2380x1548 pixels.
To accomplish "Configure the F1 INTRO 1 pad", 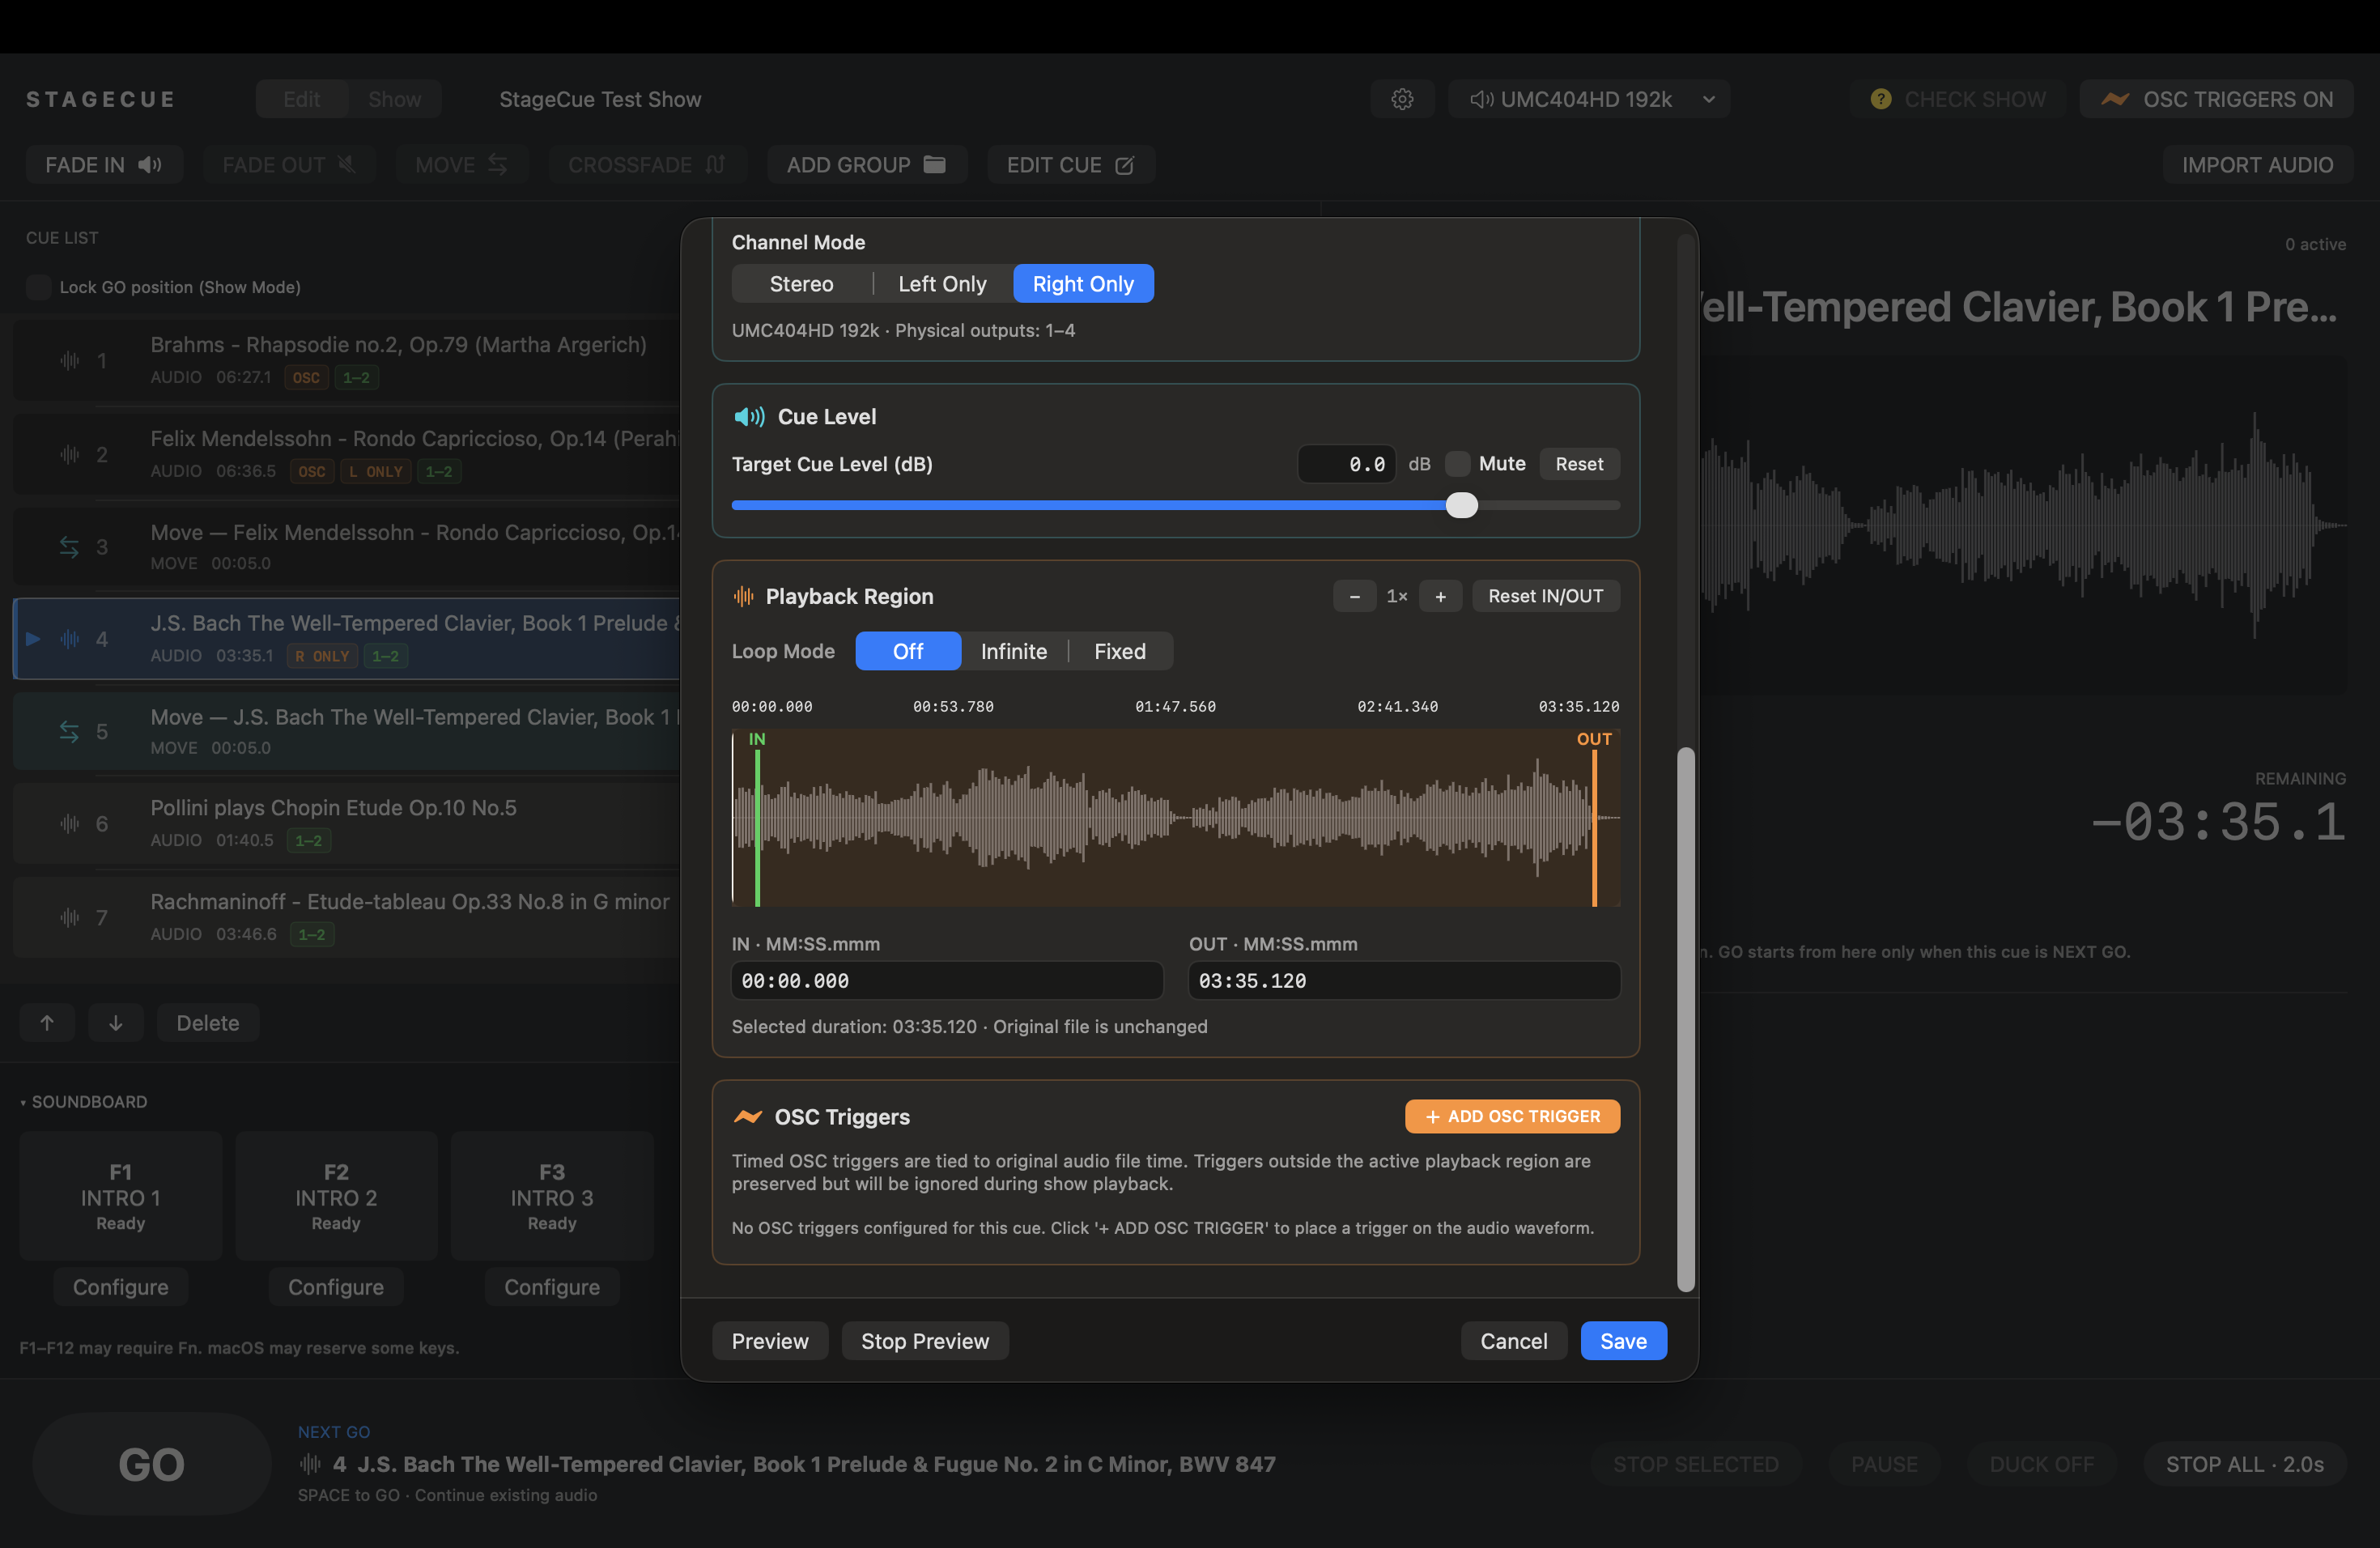I will tap(120, 1286).
